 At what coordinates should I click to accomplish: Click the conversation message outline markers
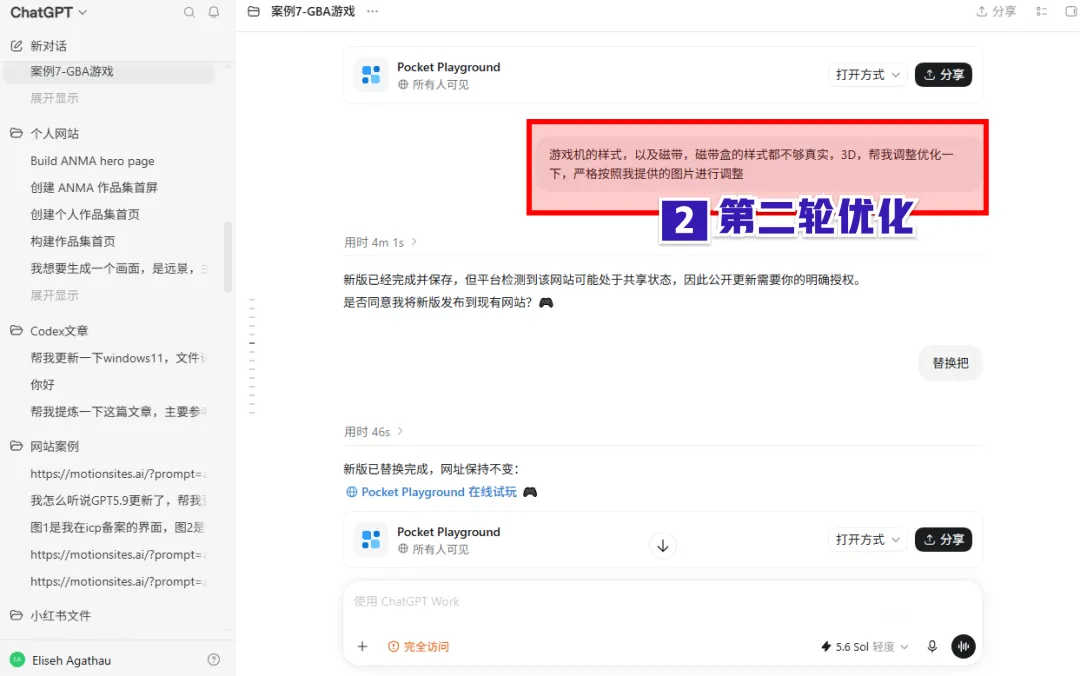pyautogui.click(x=252, y=356)
